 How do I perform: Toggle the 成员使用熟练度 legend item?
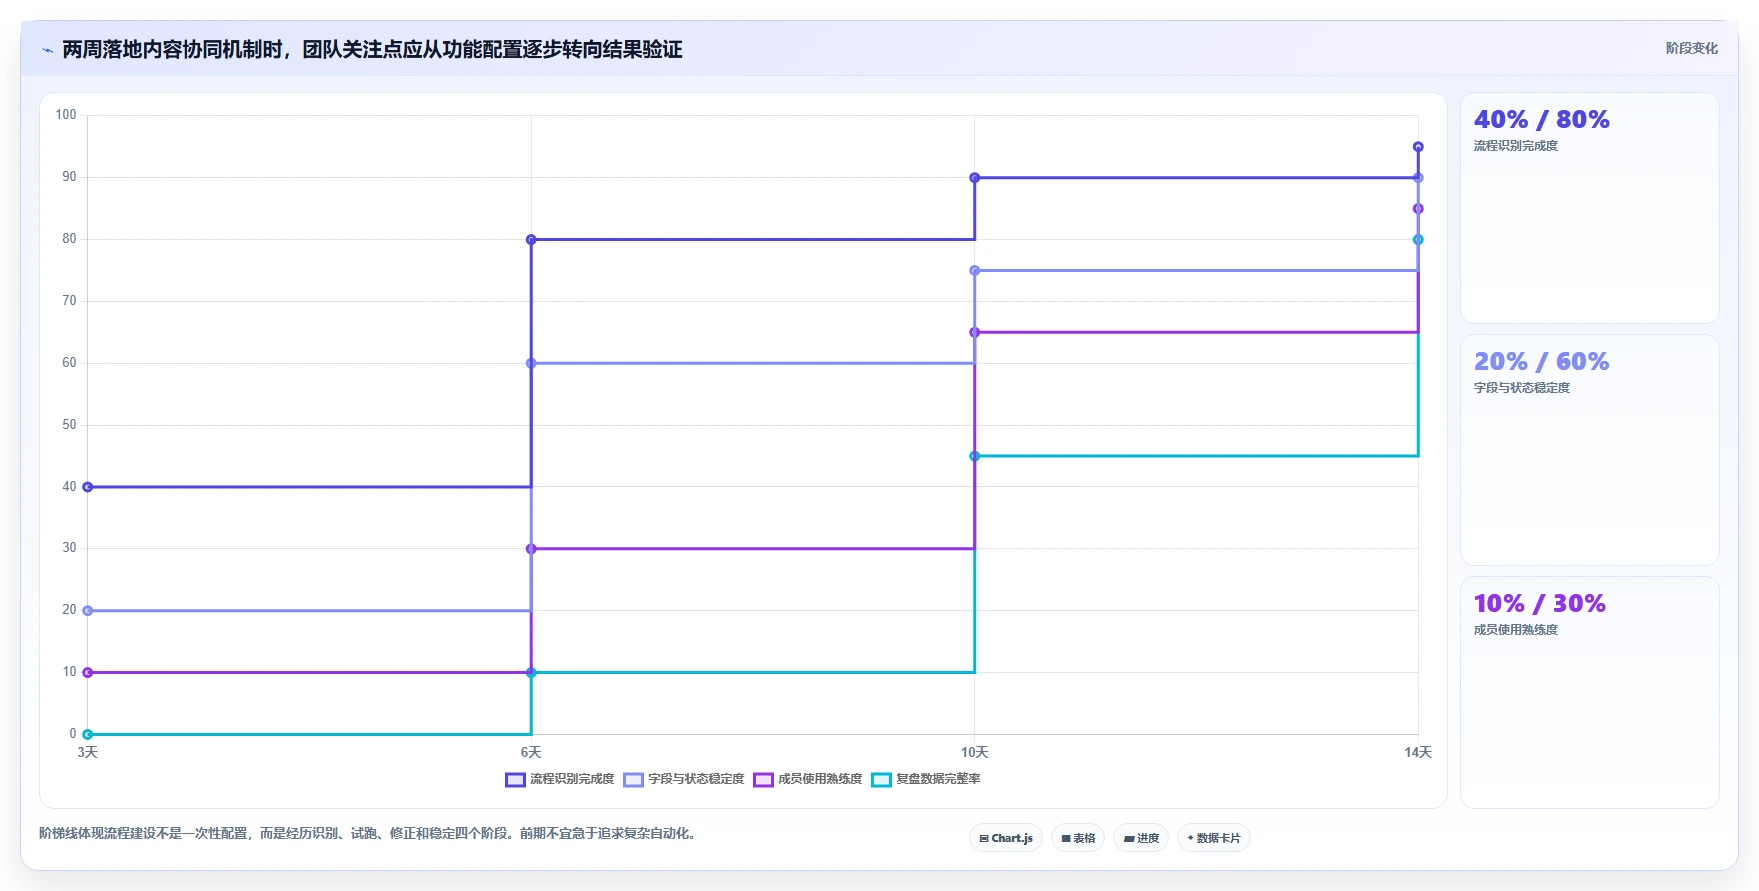(x=808, y=779)
